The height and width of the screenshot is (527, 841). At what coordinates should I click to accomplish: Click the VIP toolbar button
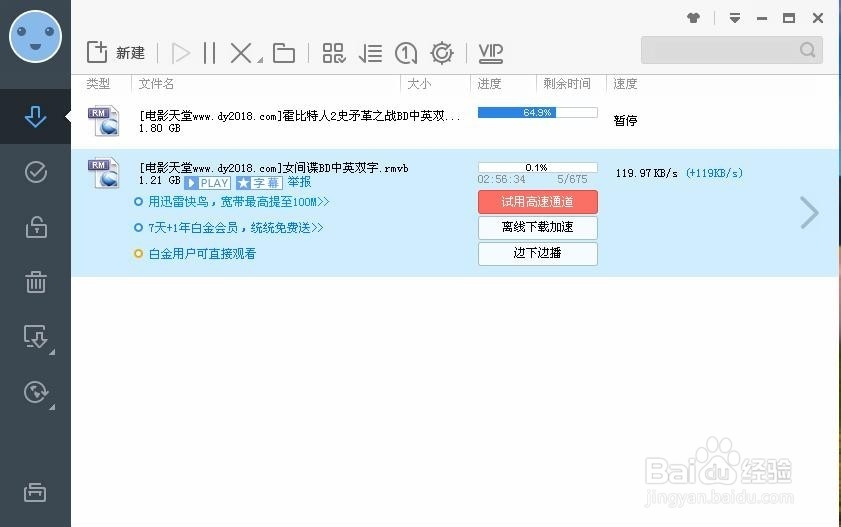(x=491, y=53)
